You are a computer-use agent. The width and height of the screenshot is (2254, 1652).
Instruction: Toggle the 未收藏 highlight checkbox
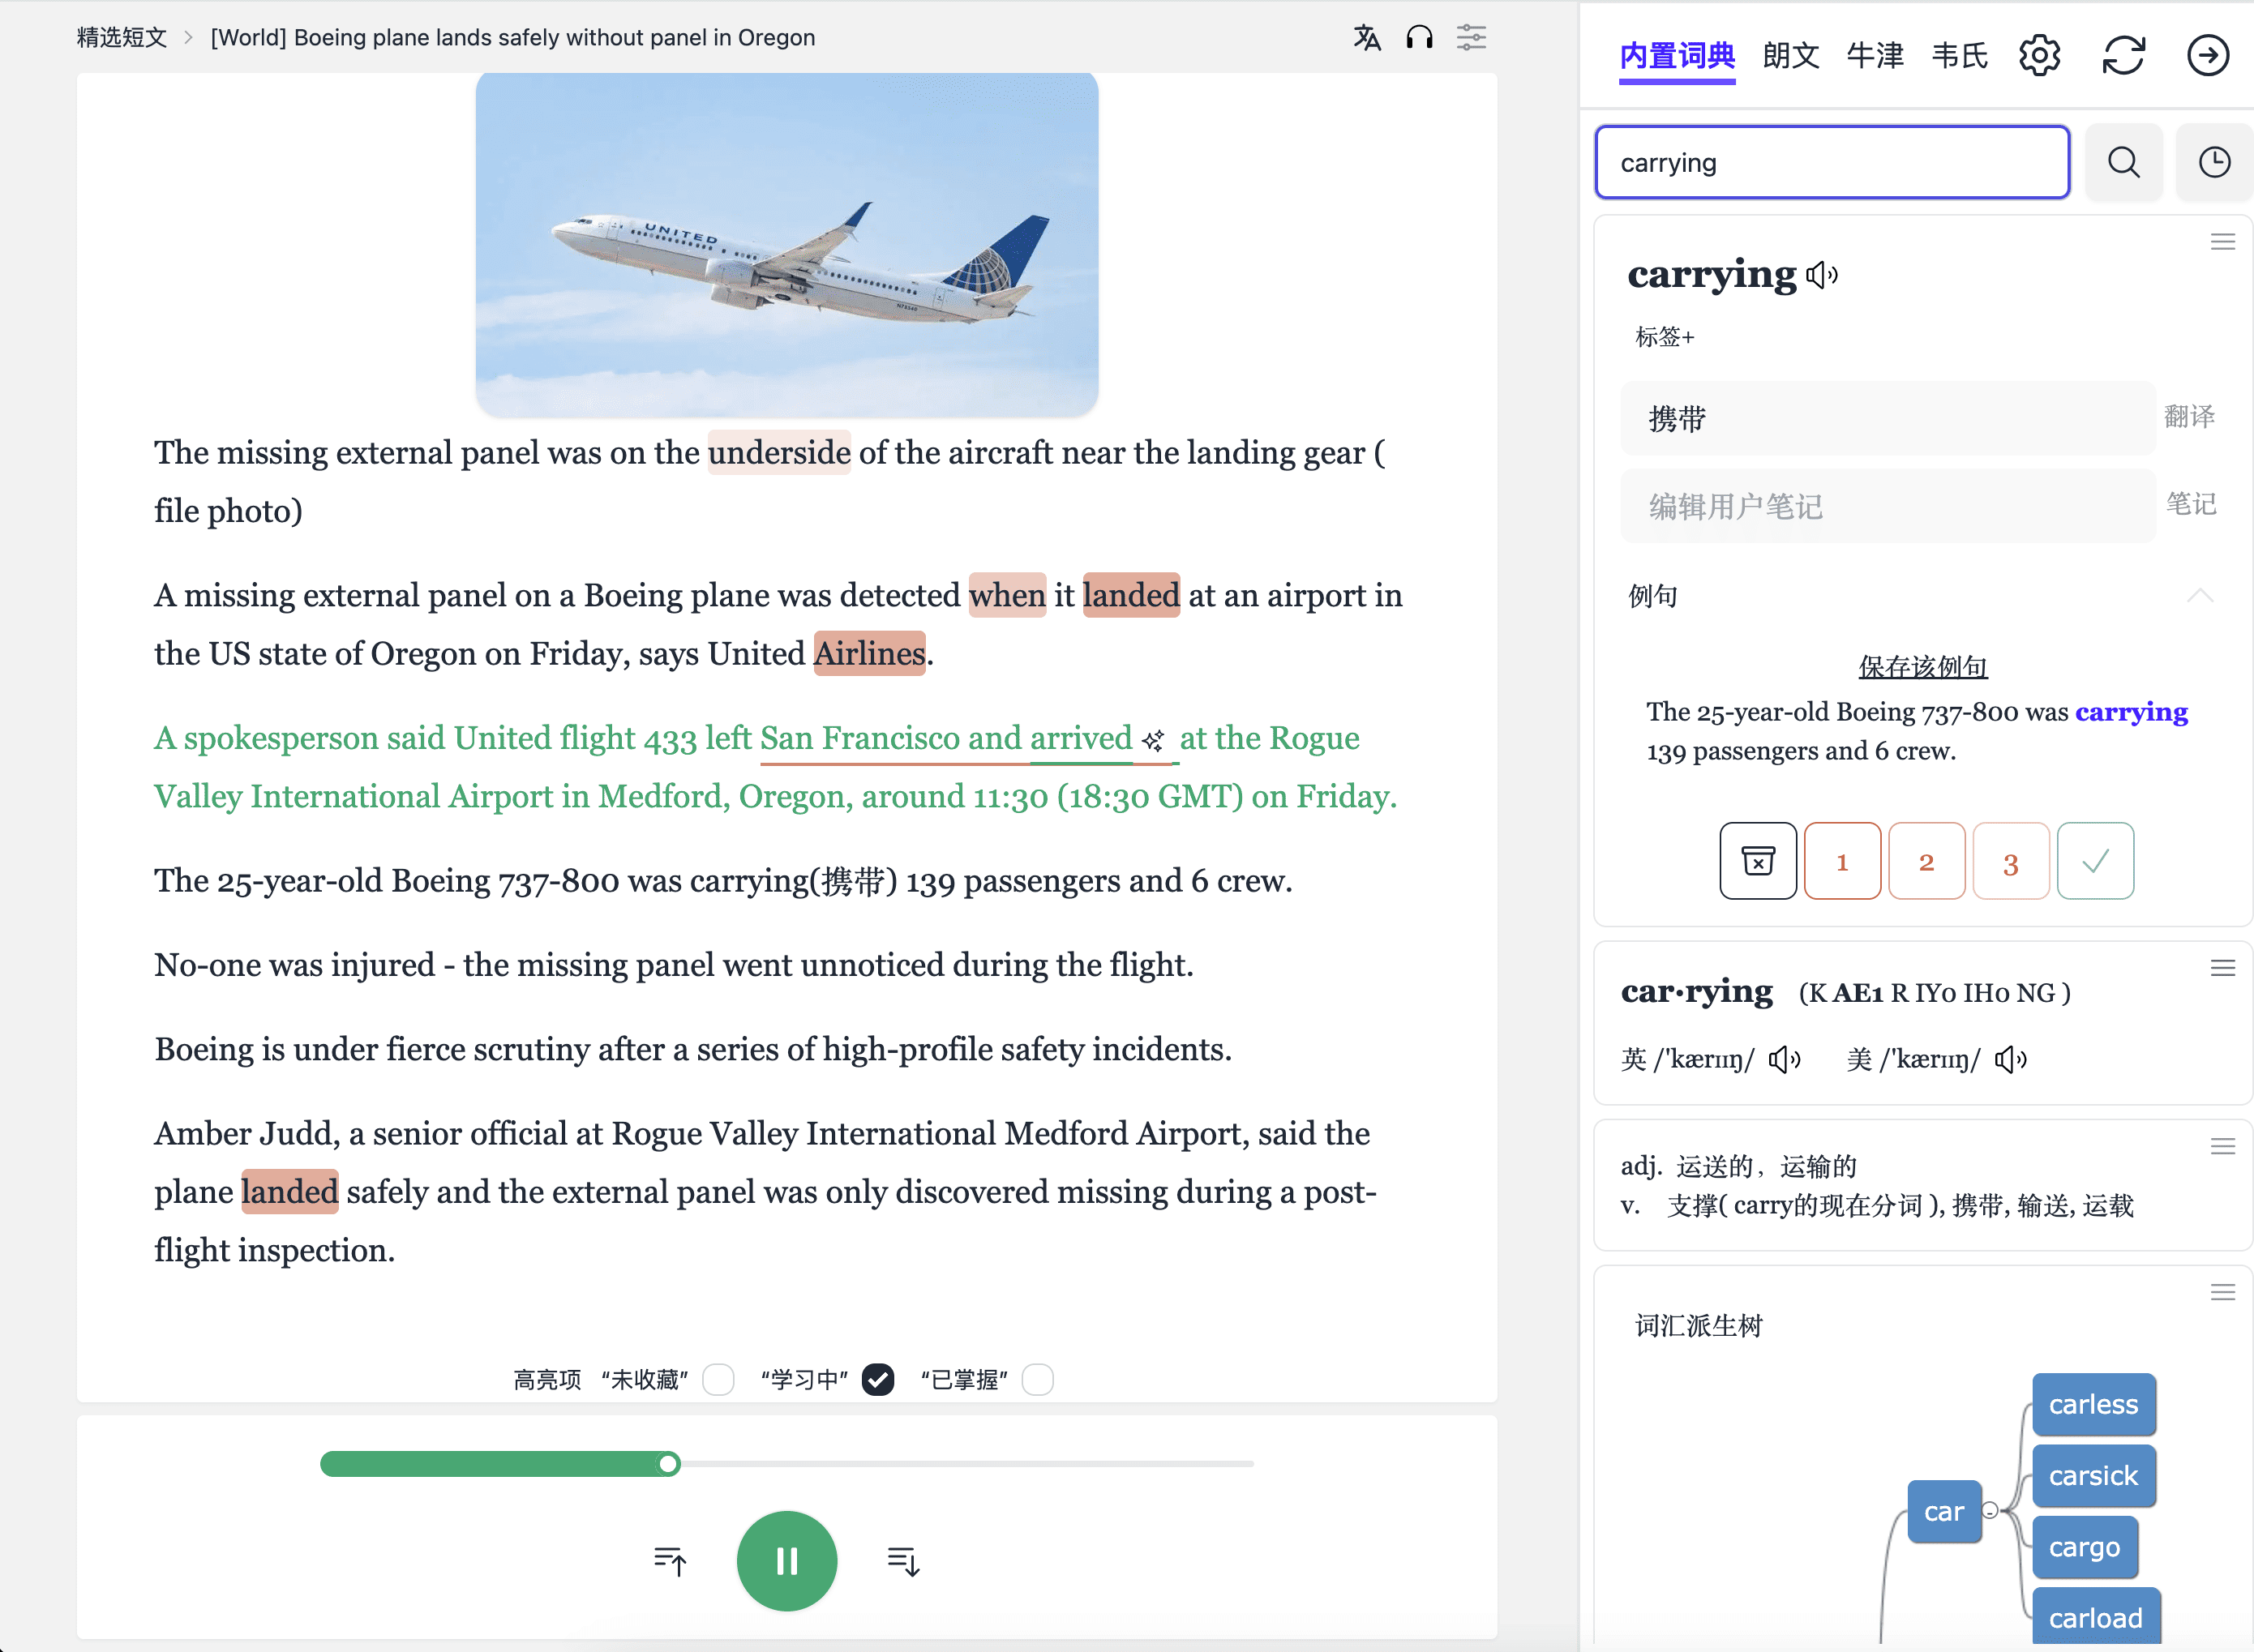[718, 1380]
